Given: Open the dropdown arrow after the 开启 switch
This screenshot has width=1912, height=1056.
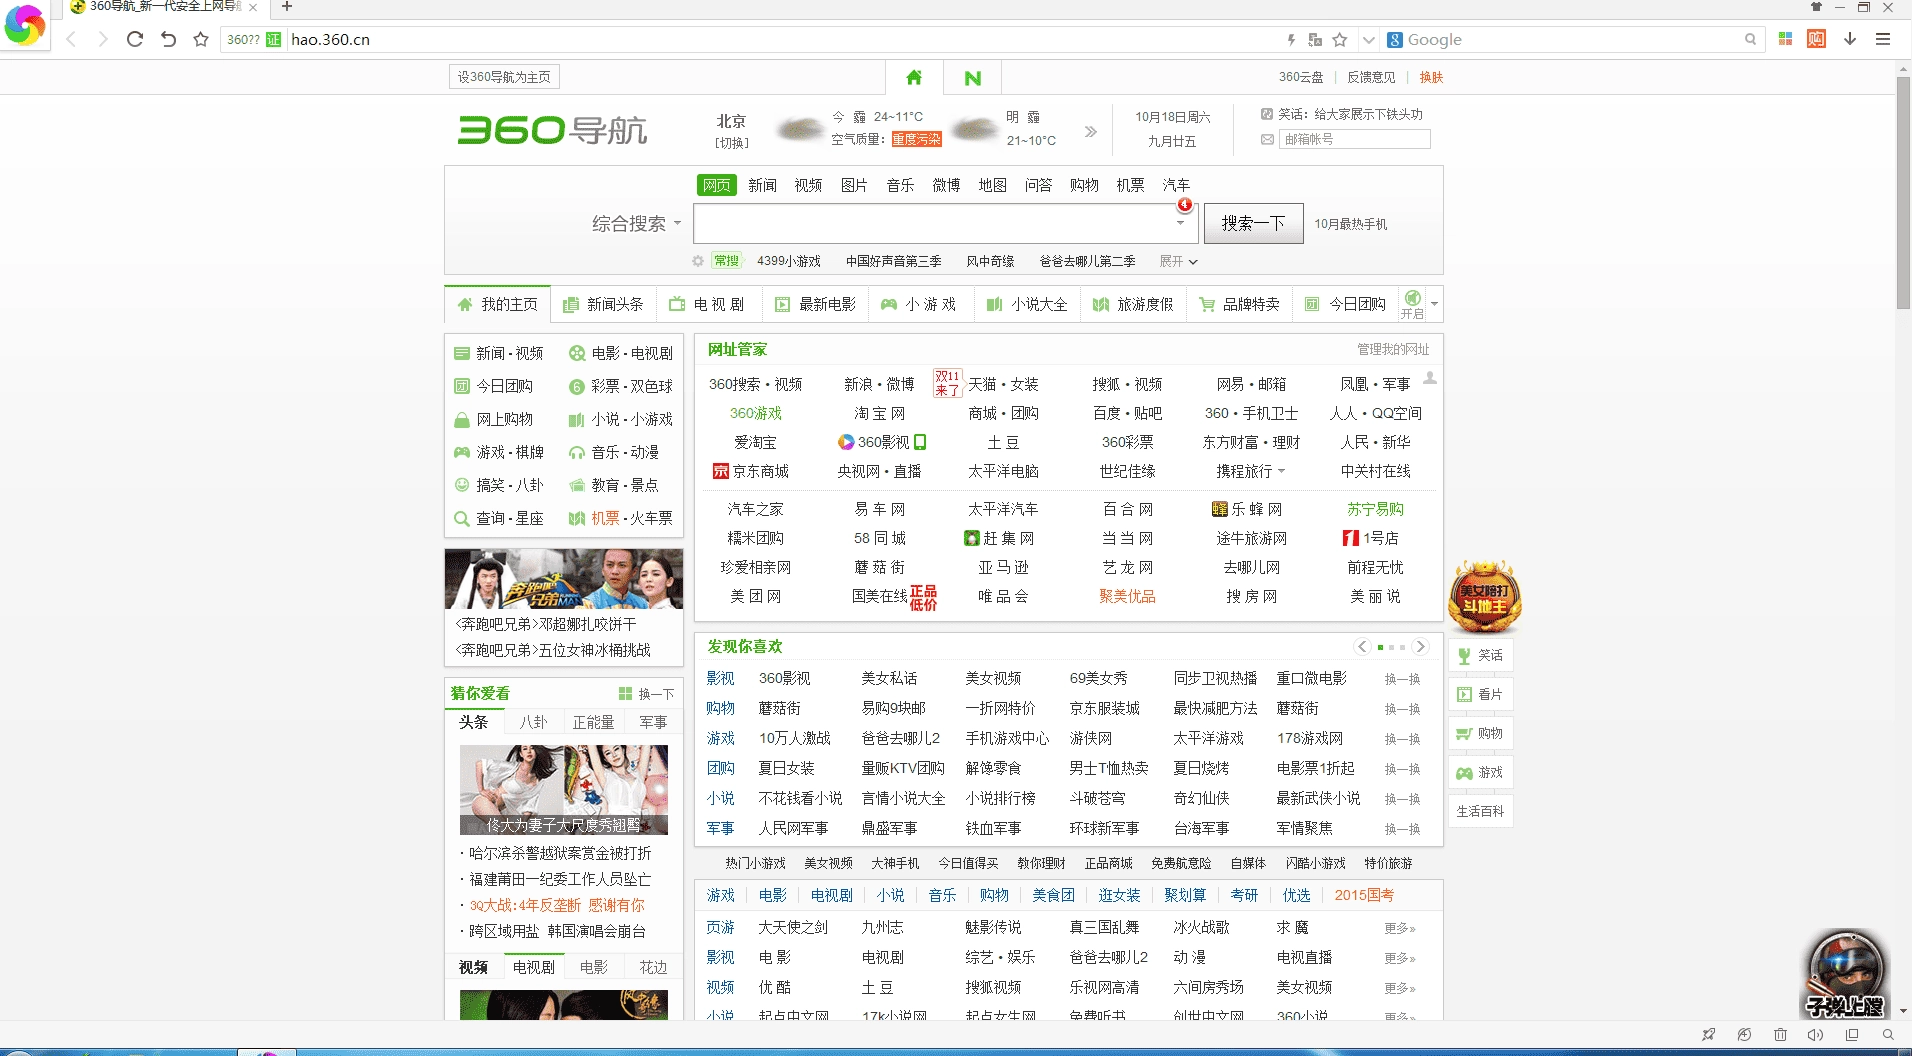Looking at the screenshot, I should point(1435,304).
